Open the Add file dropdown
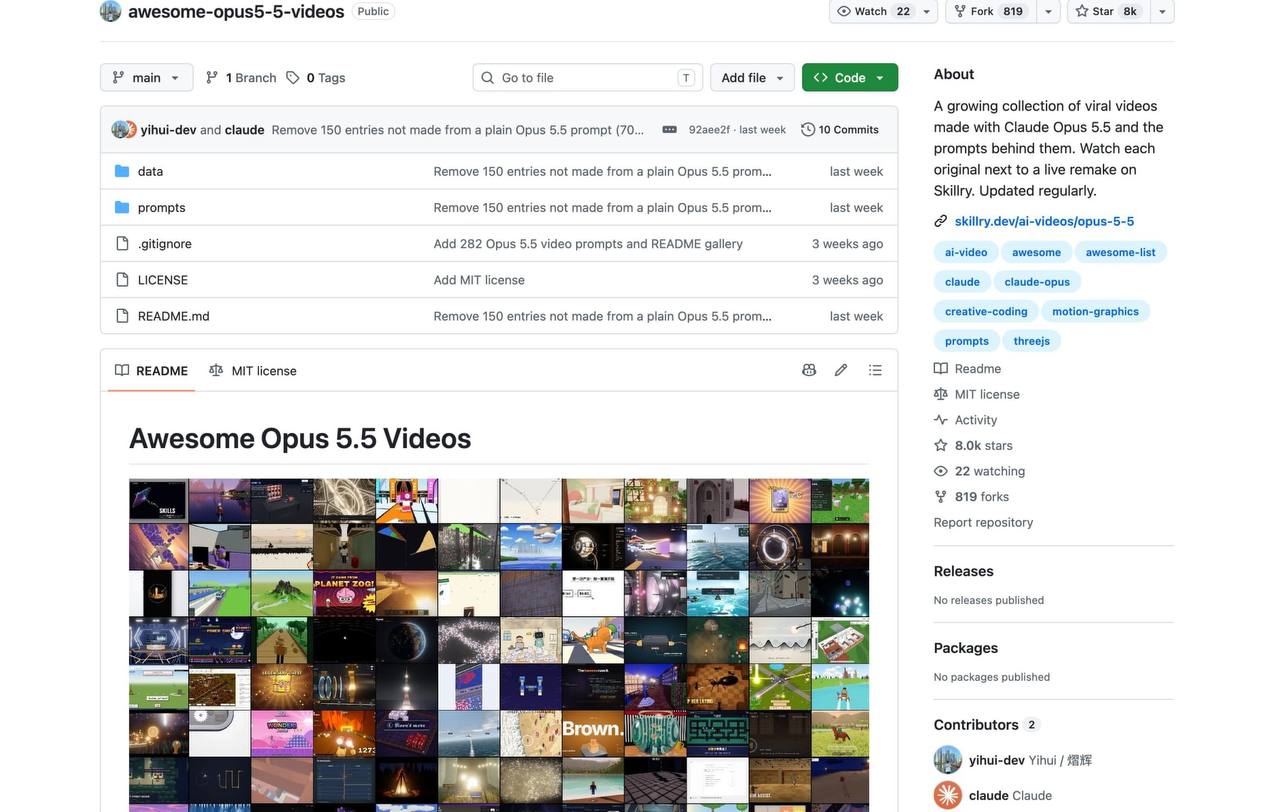This screenshot has width=1280, height=812. click(x=752, y=77)
